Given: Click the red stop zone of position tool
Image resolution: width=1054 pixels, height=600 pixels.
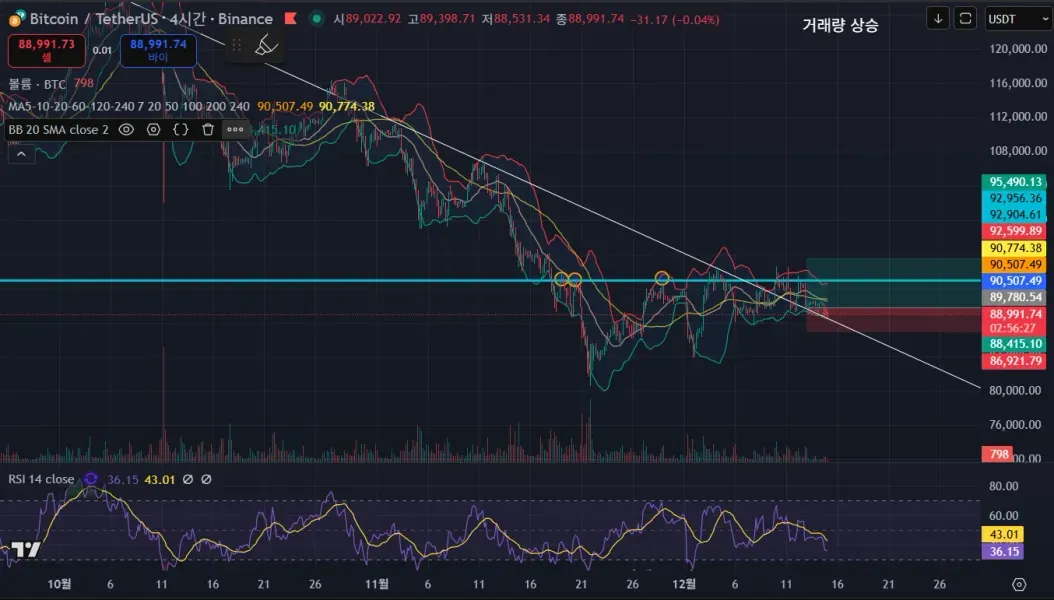Looking at the screenshot, I should [894, 320].
